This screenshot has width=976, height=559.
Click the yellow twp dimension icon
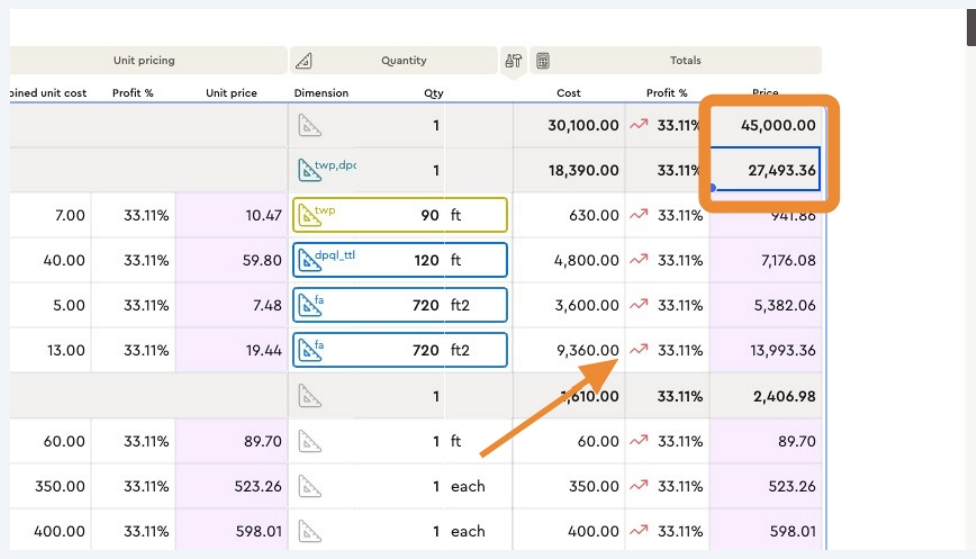coord(310,215)
